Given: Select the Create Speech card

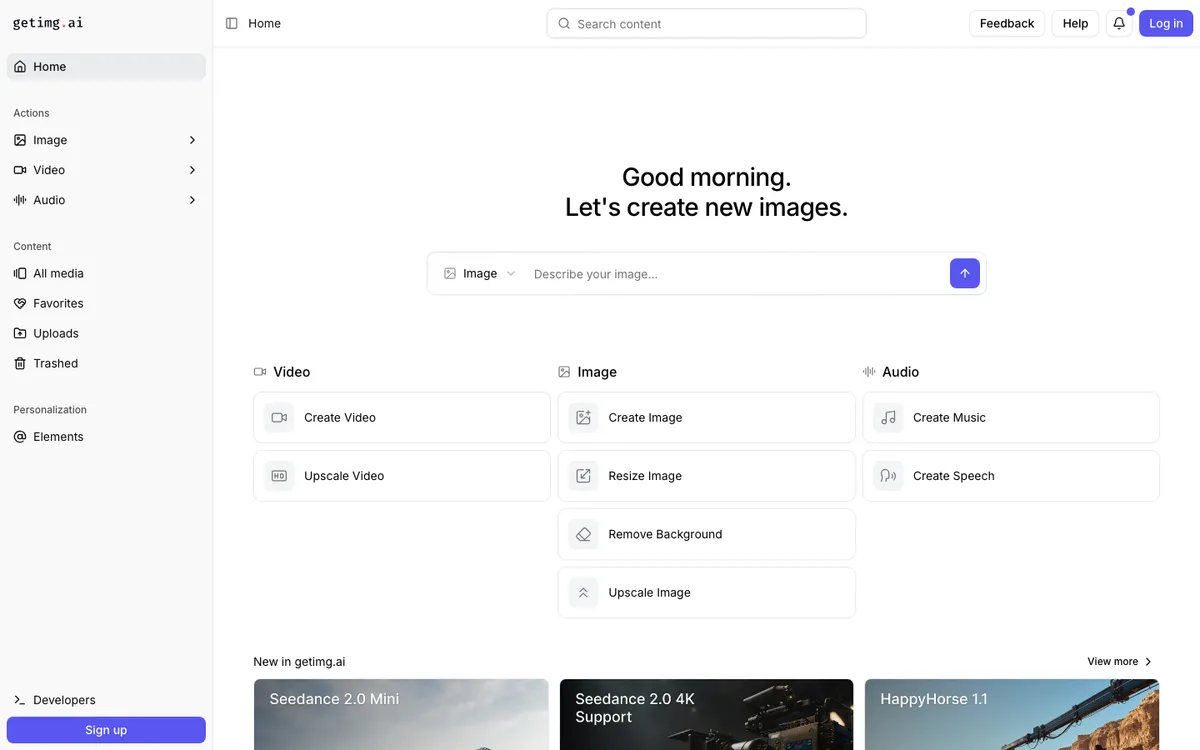Looking at the screenshot, I should point(1011,476).
